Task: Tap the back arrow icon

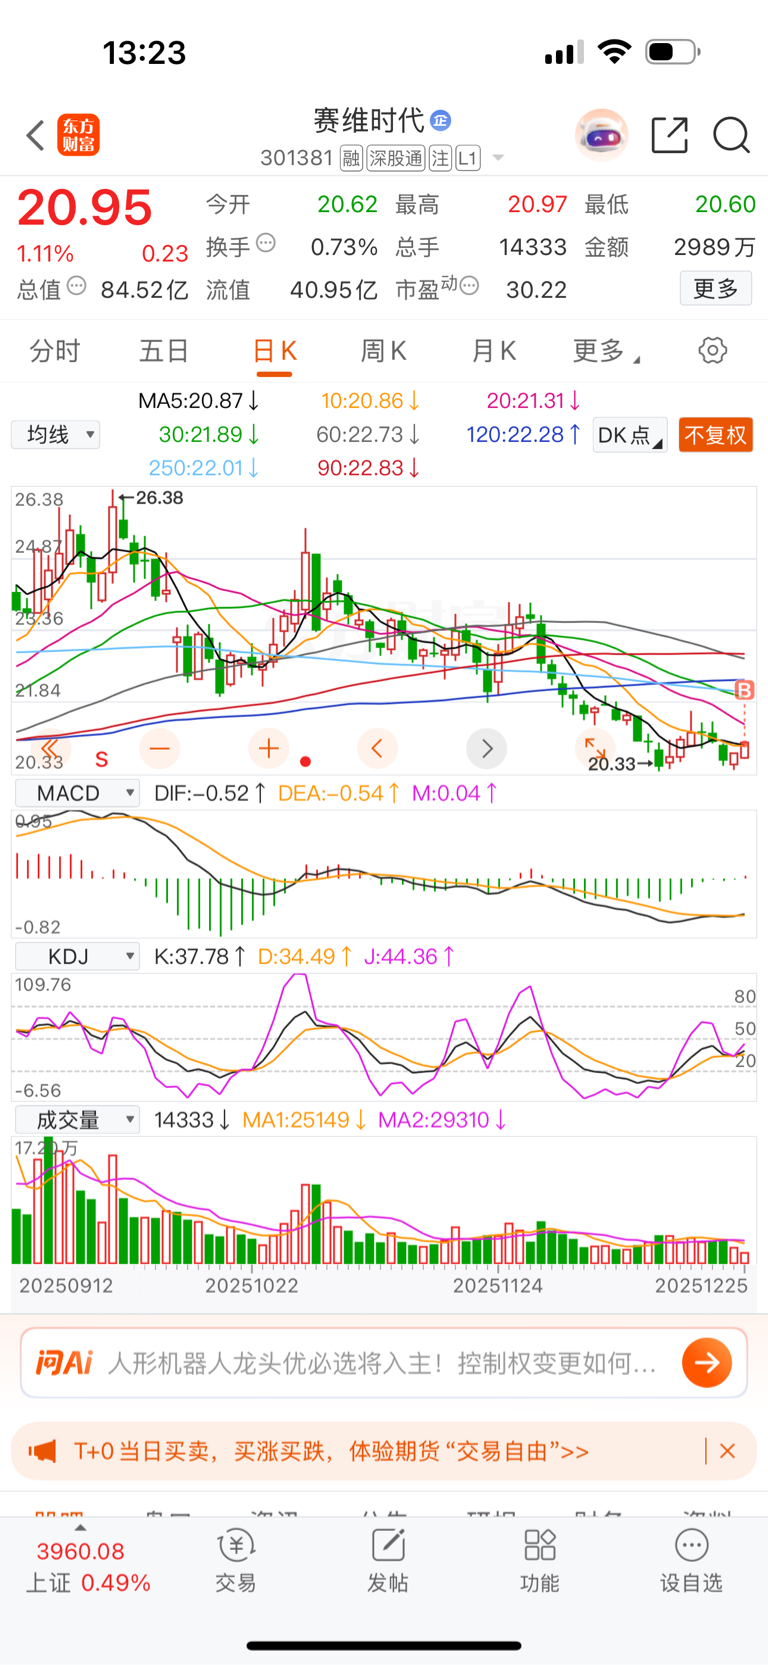Action: pyautogui.click(x=36, y=135)
